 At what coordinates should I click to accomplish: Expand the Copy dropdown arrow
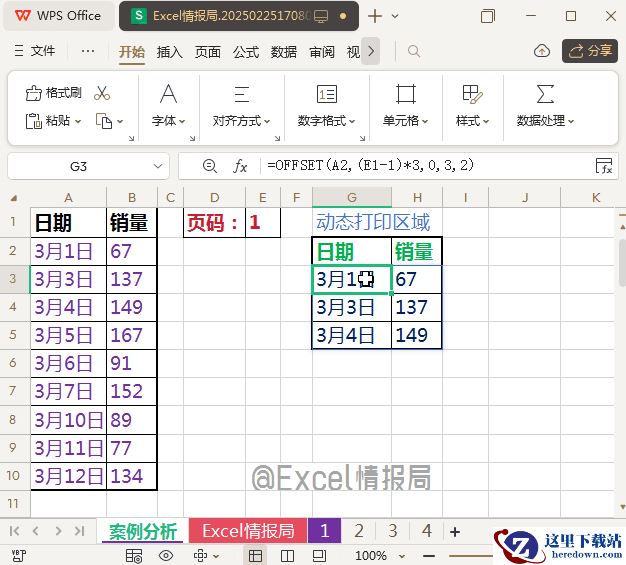tap(120, 121)
